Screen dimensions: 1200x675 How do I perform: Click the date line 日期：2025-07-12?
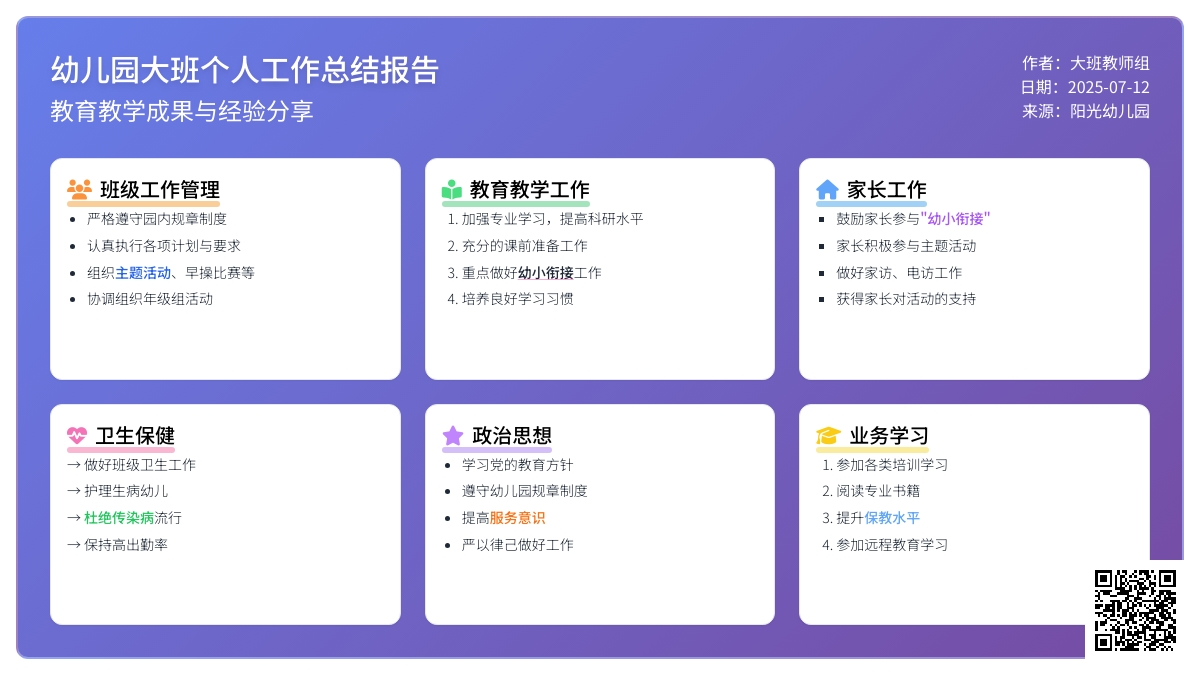click(1085, 87)
